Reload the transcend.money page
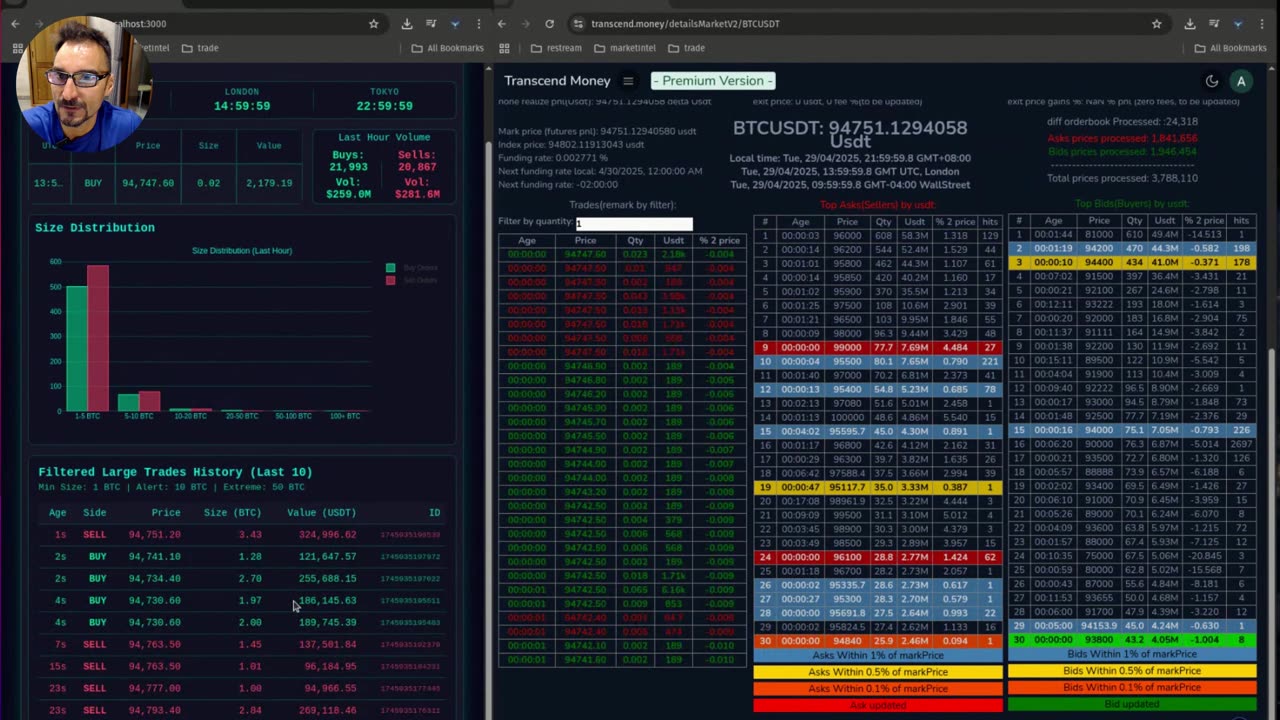The height and width of the screenshot is (720, 1280). point(549,23)
